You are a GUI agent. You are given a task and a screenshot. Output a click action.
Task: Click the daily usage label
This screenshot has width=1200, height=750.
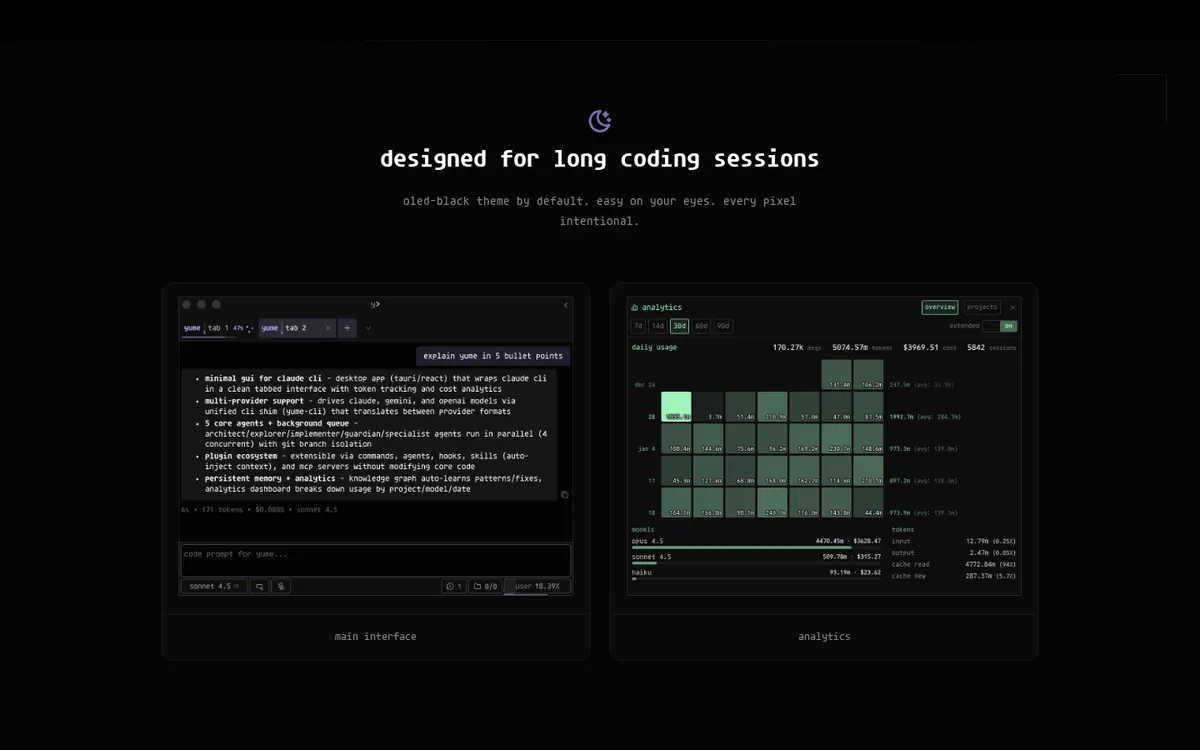point(654,347)
